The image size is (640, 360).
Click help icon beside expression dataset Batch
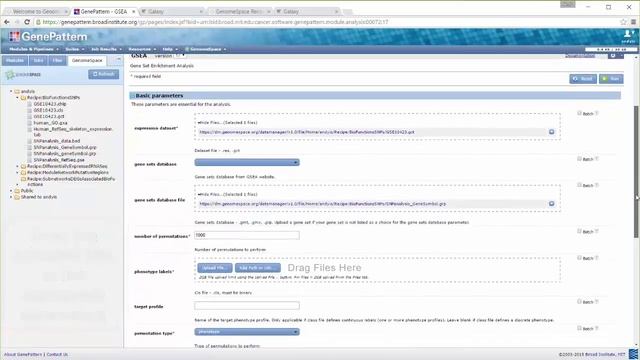tap(597, 113)
